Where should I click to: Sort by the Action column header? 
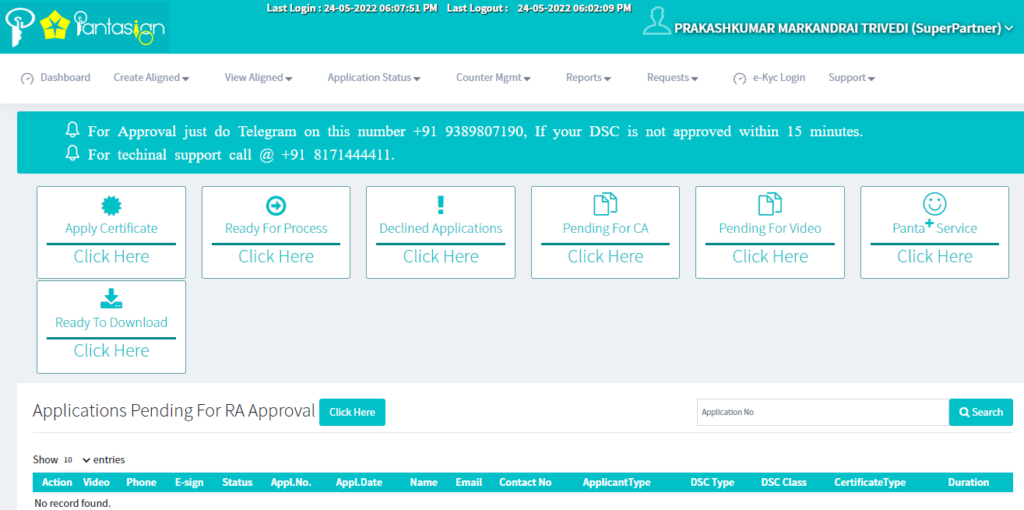57,483
